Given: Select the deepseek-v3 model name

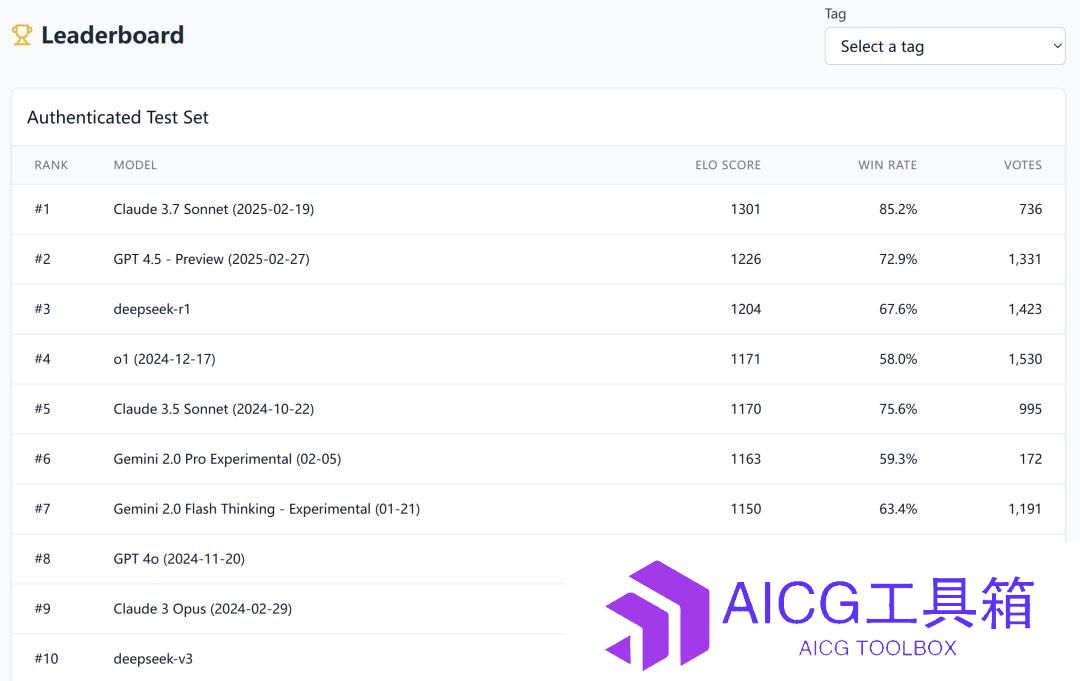Looking at the screenshot, I should click(153, 659).
